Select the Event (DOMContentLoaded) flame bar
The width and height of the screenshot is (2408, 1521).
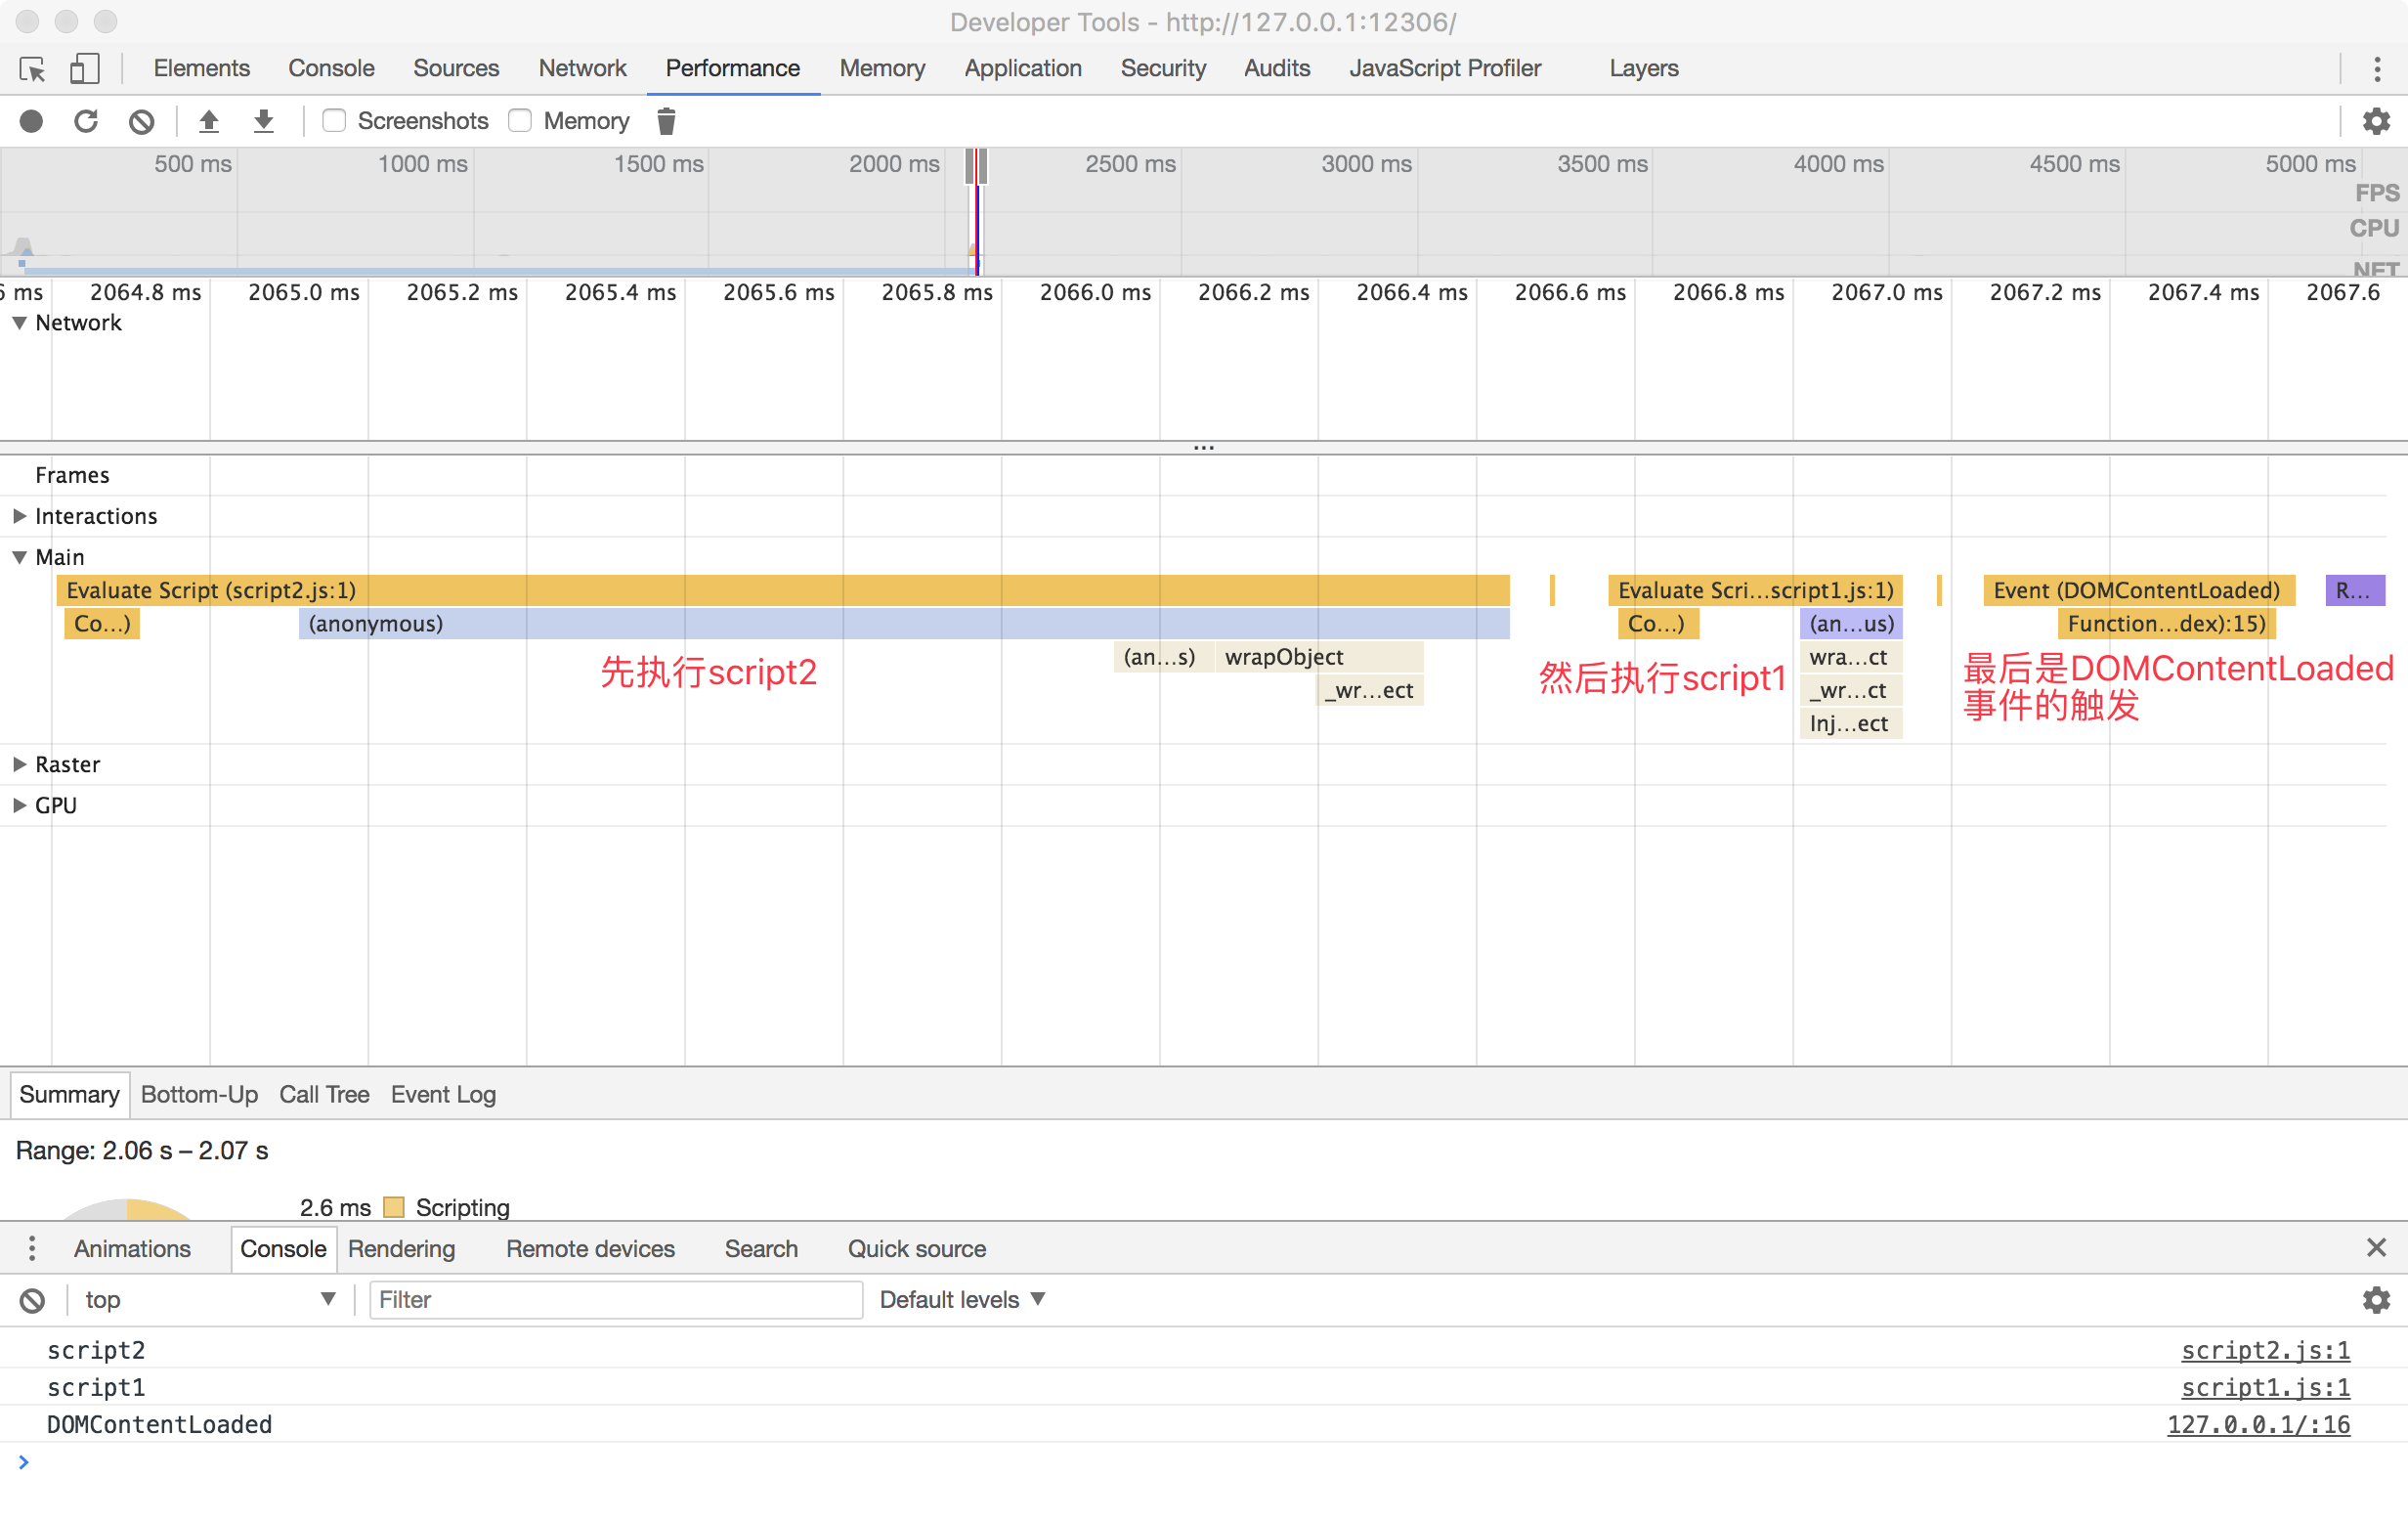click(2136, 590)
